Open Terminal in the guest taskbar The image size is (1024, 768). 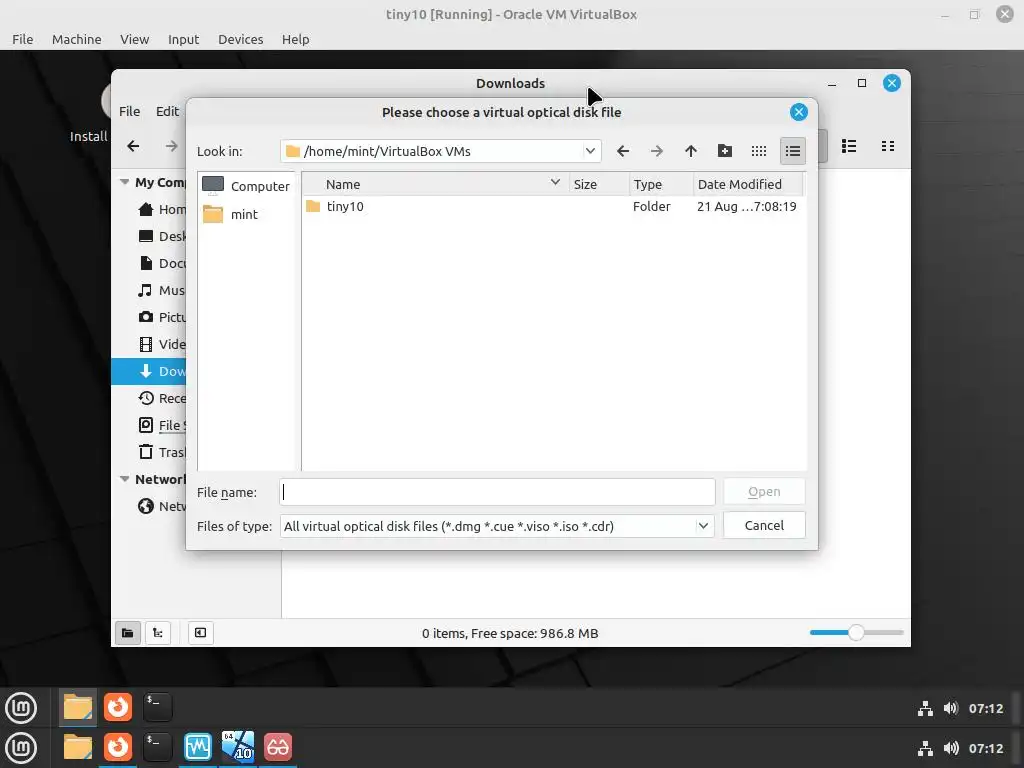157,707
